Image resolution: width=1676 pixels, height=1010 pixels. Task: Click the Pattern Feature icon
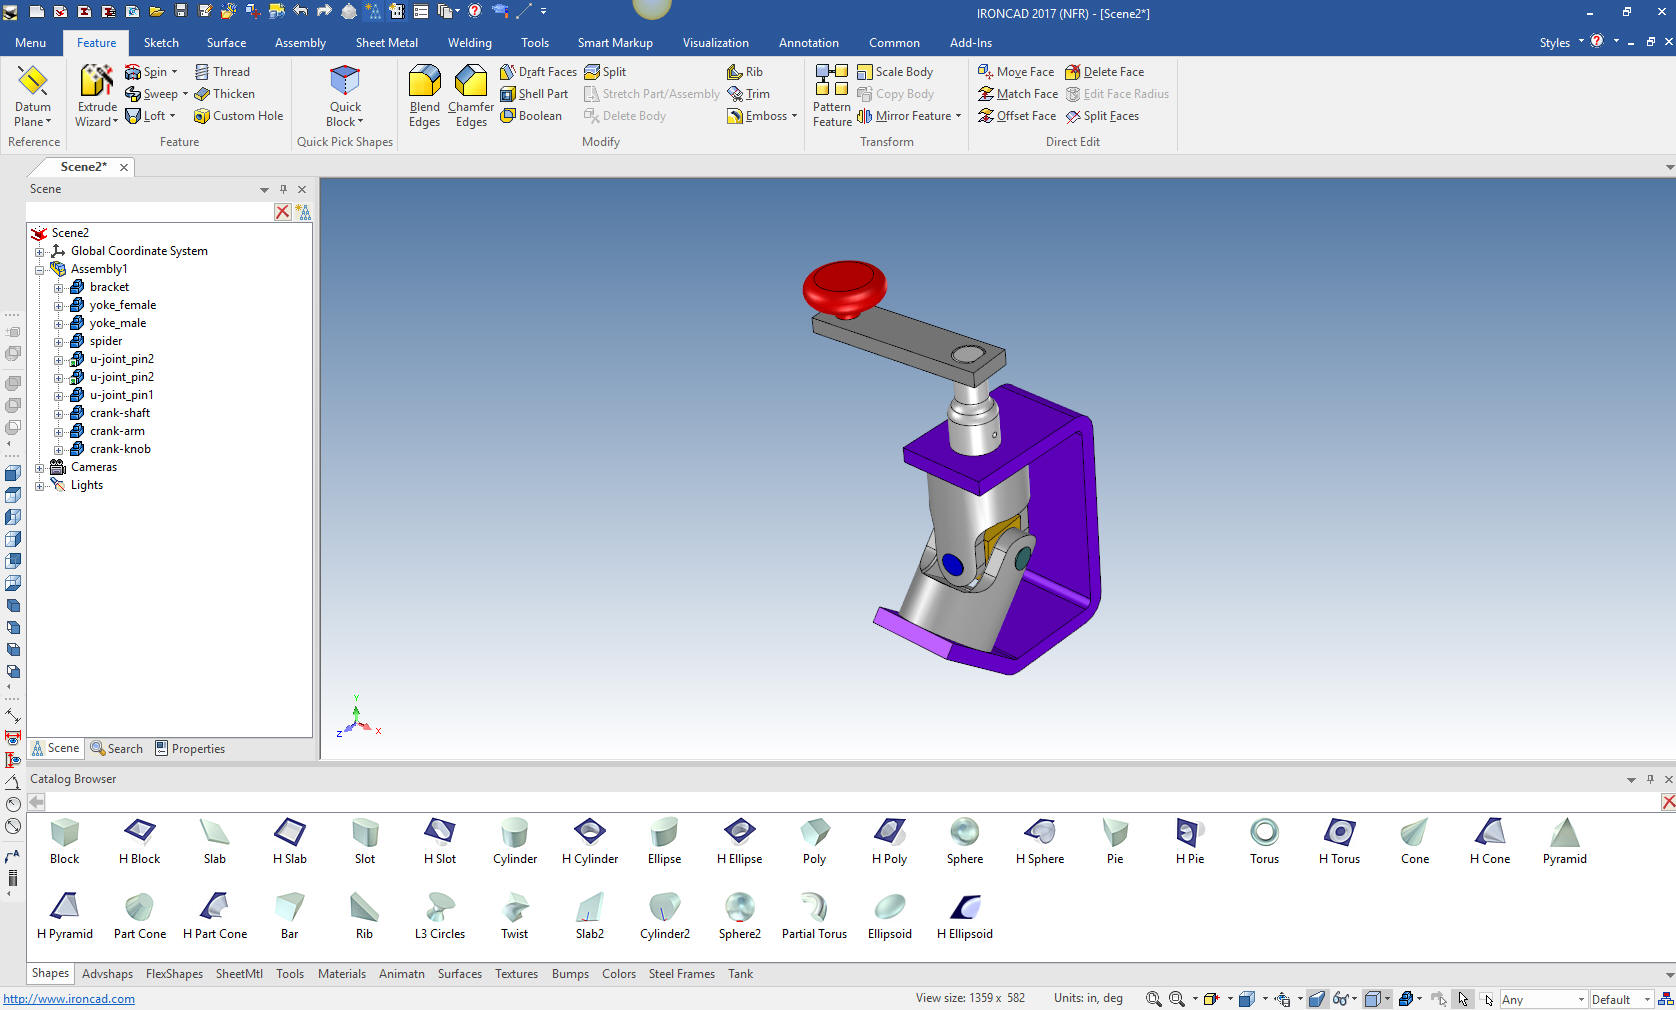click(x=831, y=95)
